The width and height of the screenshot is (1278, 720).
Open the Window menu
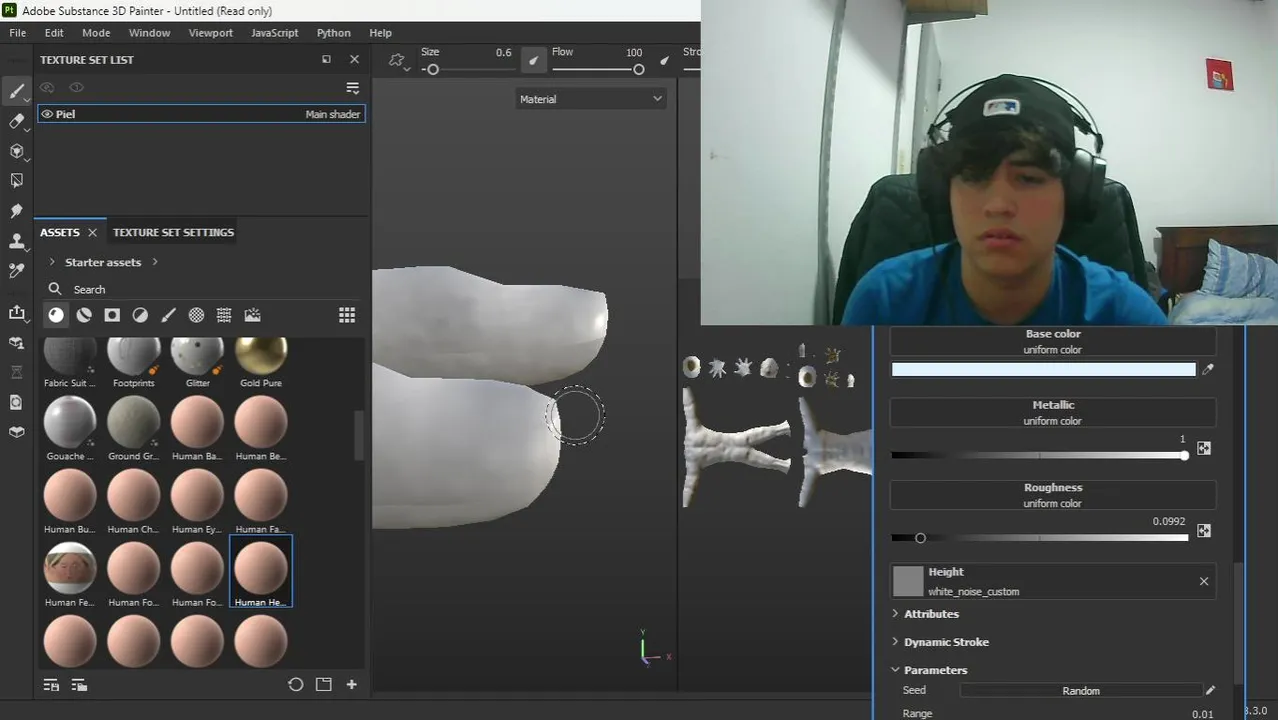click(149, 33)
